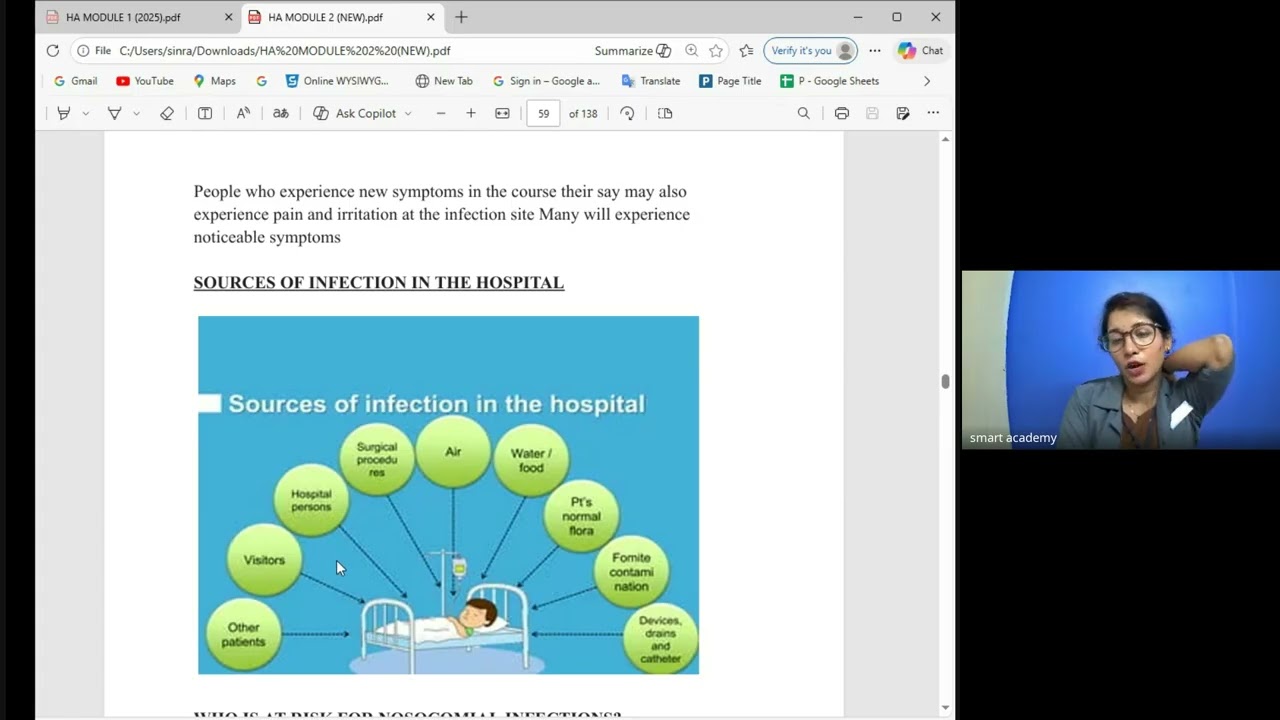Click the Google icon bookmark
This screenshot has width=1280, height=720.
point(261,81)
